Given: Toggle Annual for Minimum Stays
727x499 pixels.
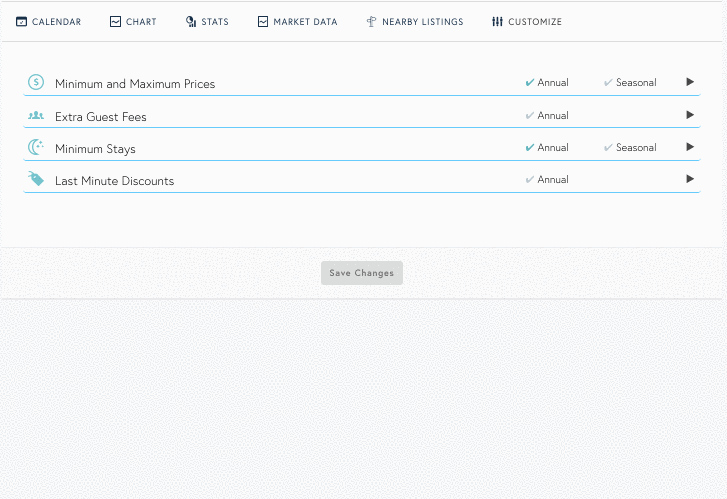Looking at the screenshot, I should click(547, 147).
